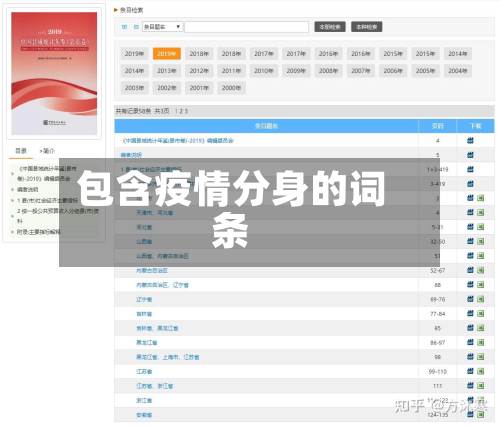Open the 浙江省 entry link
The image size is (500, 426).
tap(144, 400)
